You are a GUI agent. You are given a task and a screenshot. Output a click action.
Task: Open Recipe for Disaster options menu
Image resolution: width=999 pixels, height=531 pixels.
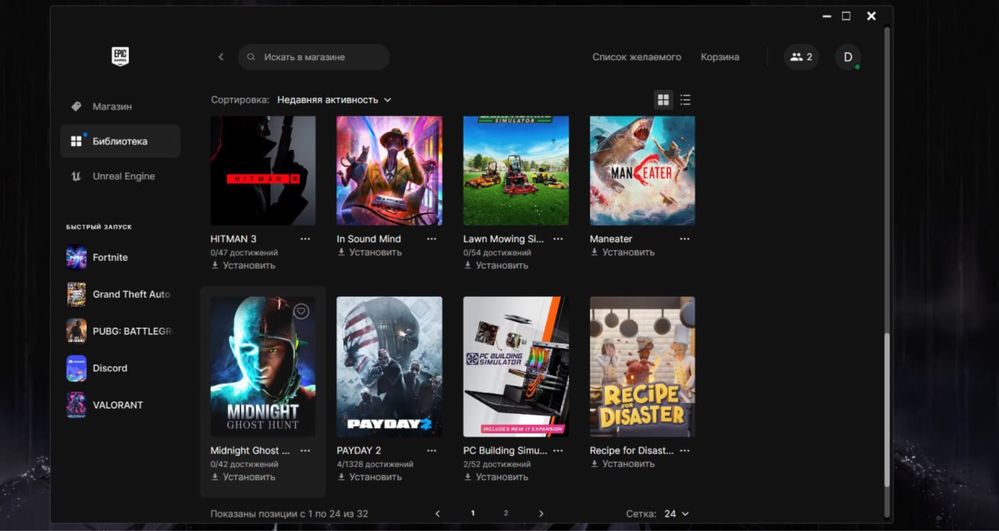[684, 451]
